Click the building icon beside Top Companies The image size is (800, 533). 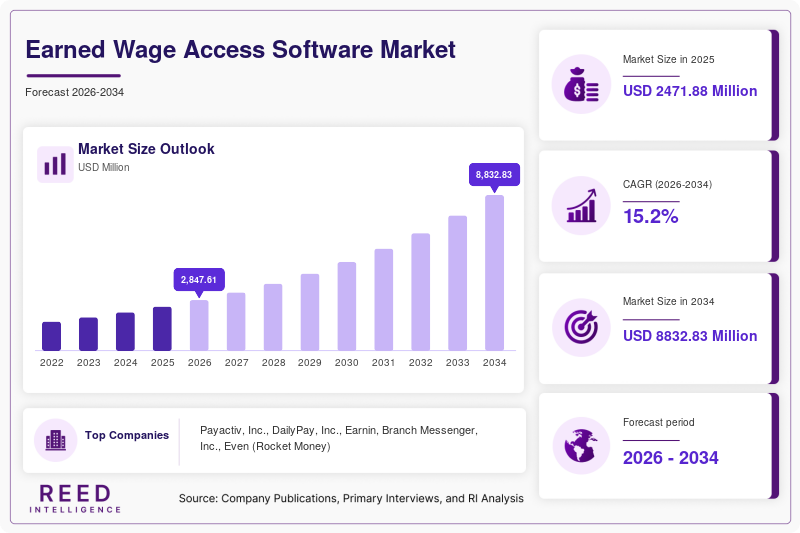pos(56,440)
